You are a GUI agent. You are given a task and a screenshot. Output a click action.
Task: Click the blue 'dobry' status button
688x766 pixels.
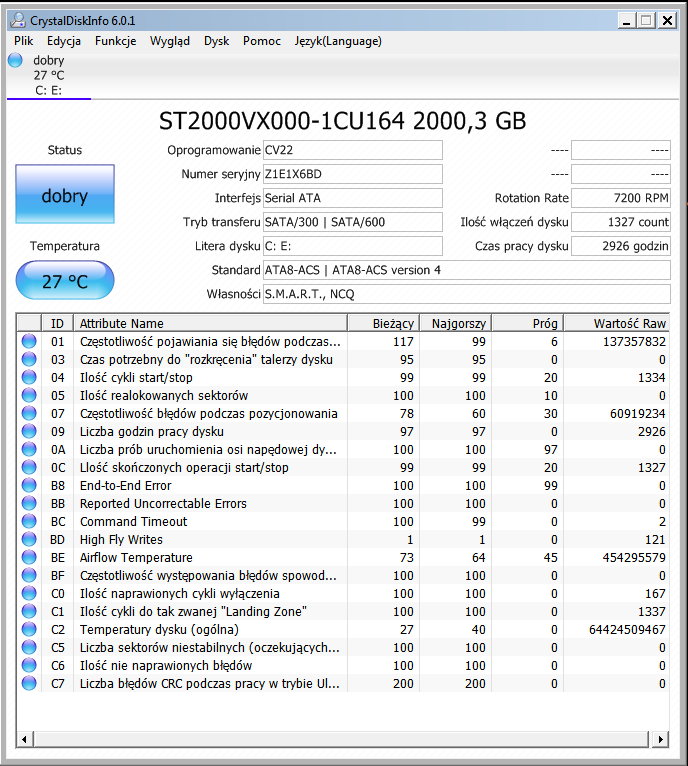(x=65, y=194)
